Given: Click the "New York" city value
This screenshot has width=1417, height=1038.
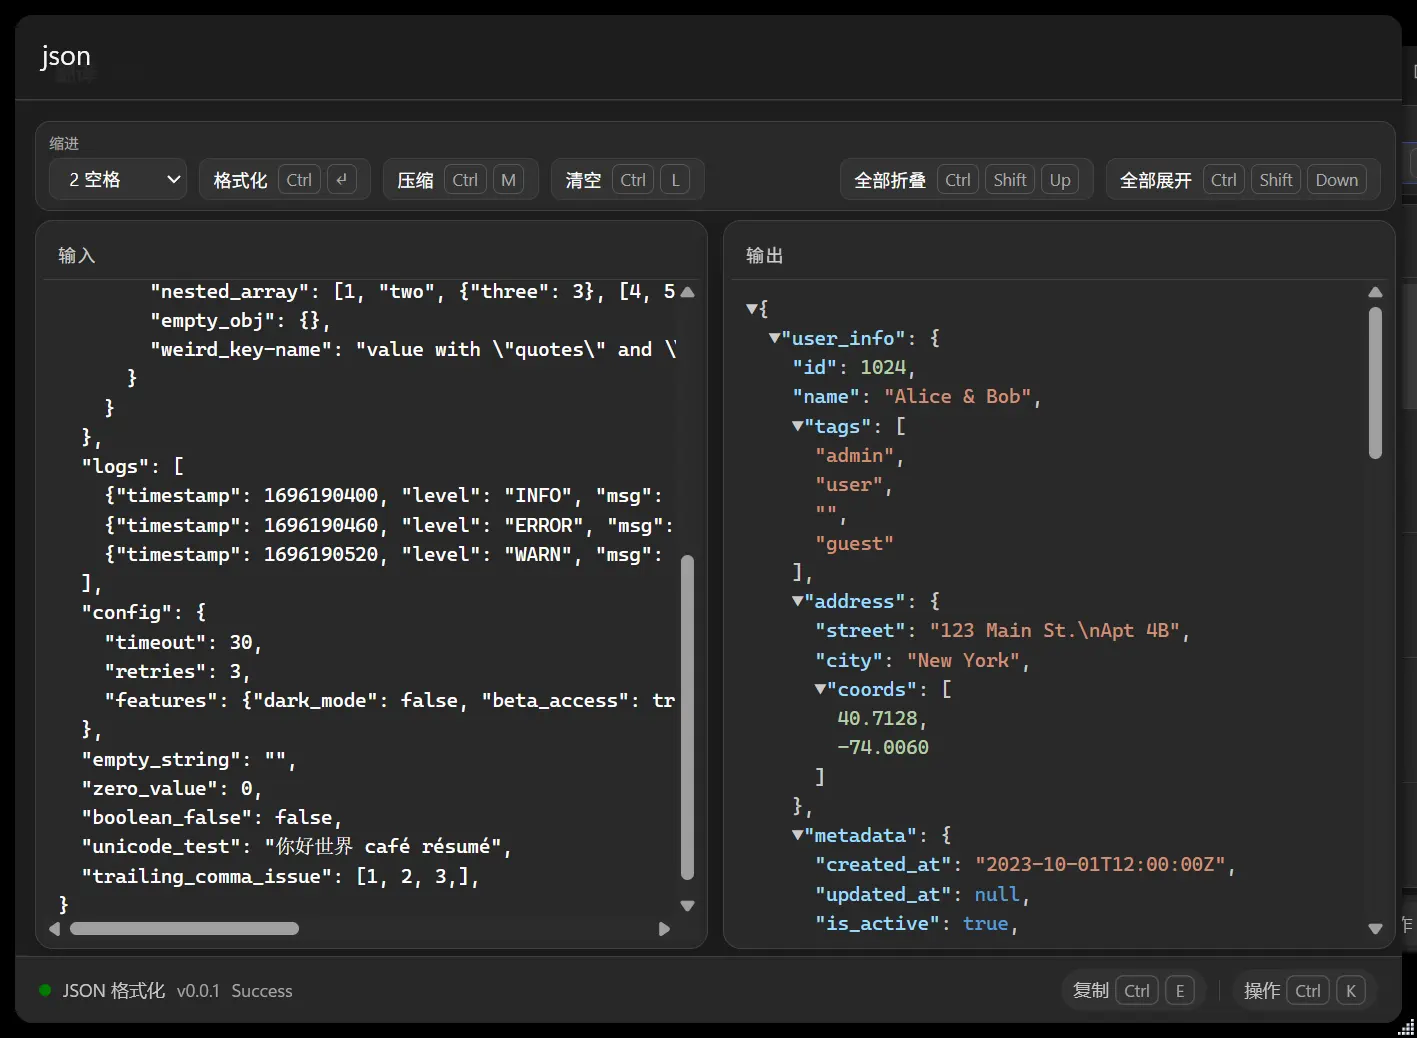Looking at the screenshot, I should click(x=963, y=661).
